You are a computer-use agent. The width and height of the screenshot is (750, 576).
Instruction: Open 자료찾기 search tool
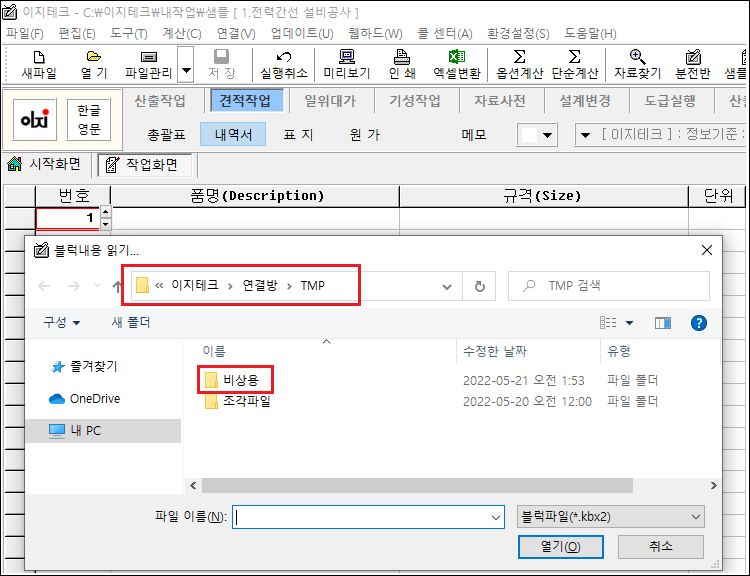click(638, 65)
